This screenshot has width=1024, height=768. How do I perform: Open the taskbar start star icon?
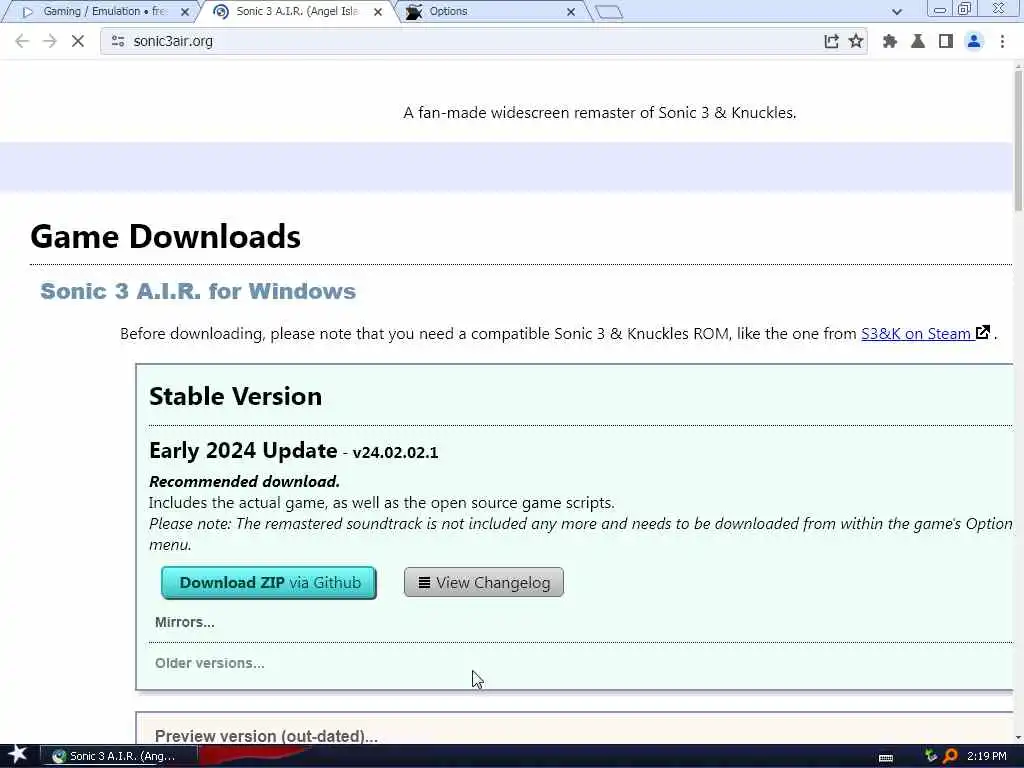pyautogui.click(x=17, y=754)
